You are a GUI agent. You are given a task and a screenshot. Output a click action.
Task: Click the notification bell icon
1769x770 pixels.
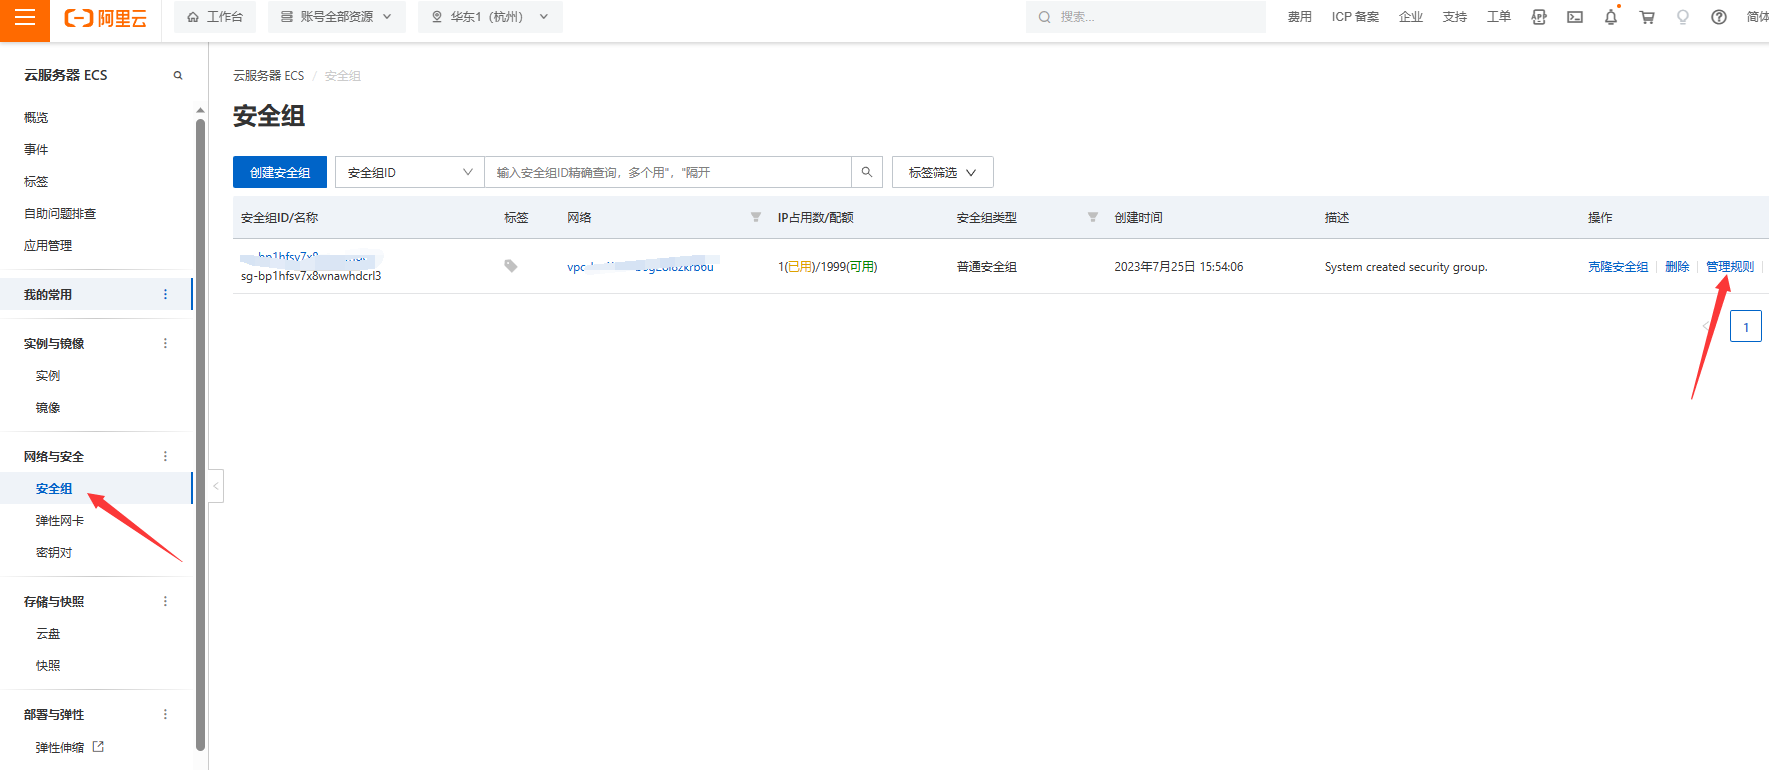[x=1611, y=17]
